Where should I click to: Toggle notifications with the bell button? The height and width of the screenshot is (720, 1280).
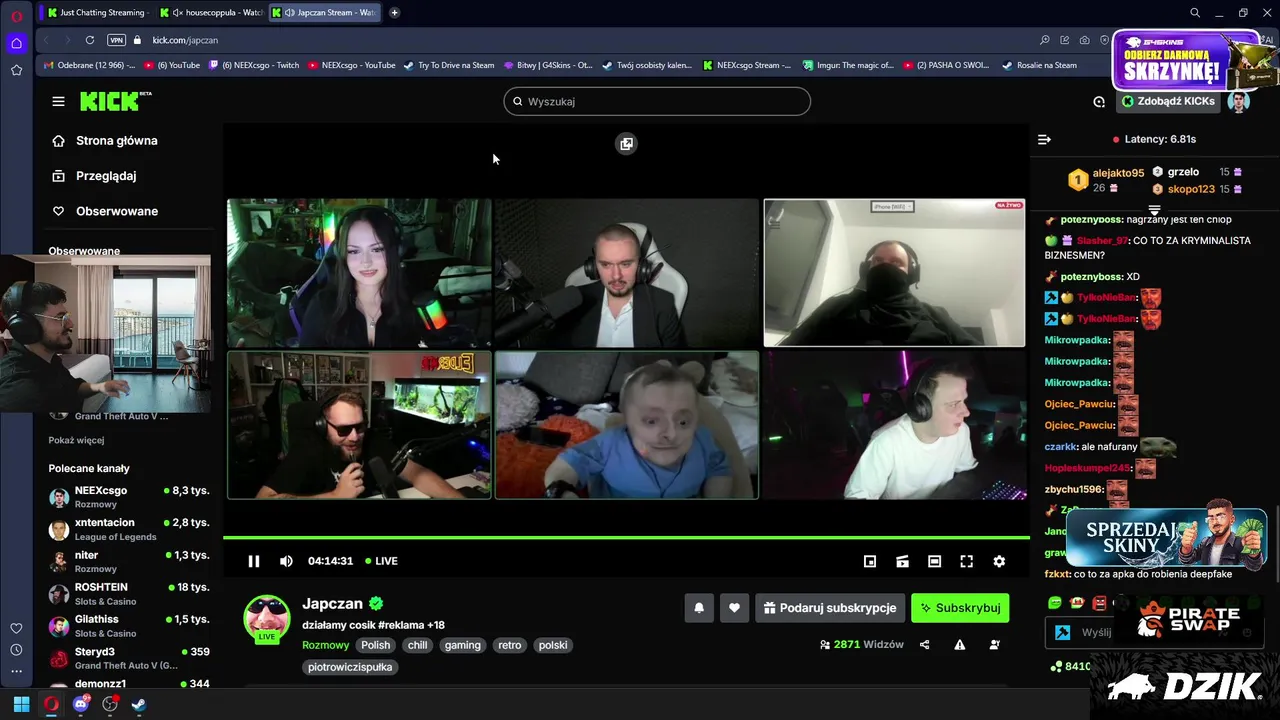point(699,608)
